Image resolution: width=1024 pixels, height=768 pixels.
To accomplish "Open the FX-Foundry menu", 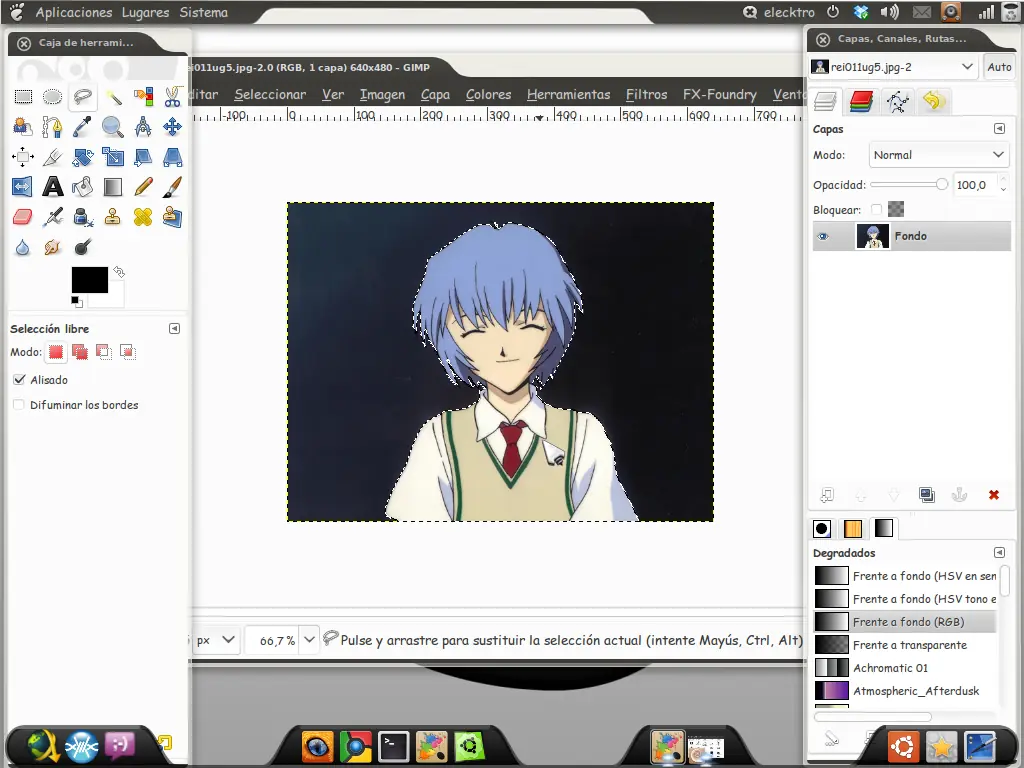I will [720, 95].
